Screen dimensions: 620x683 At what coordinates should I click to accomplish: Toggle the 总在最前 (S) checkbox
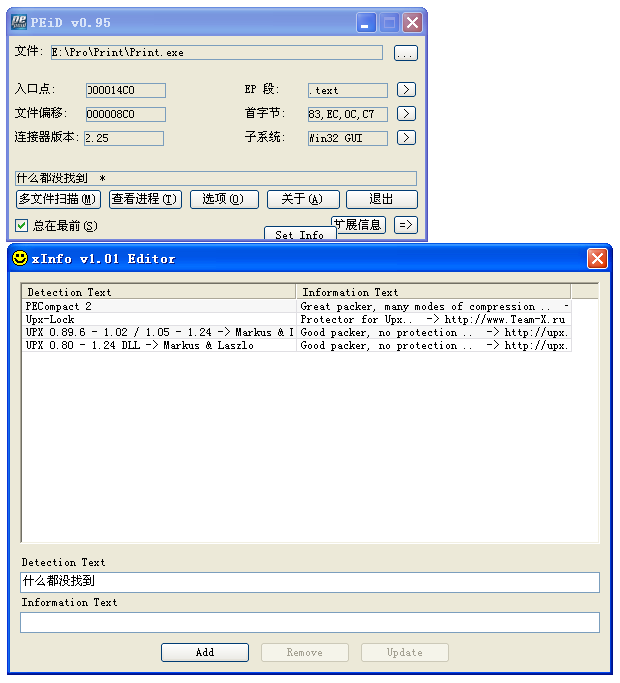click(x=21, y=225)
